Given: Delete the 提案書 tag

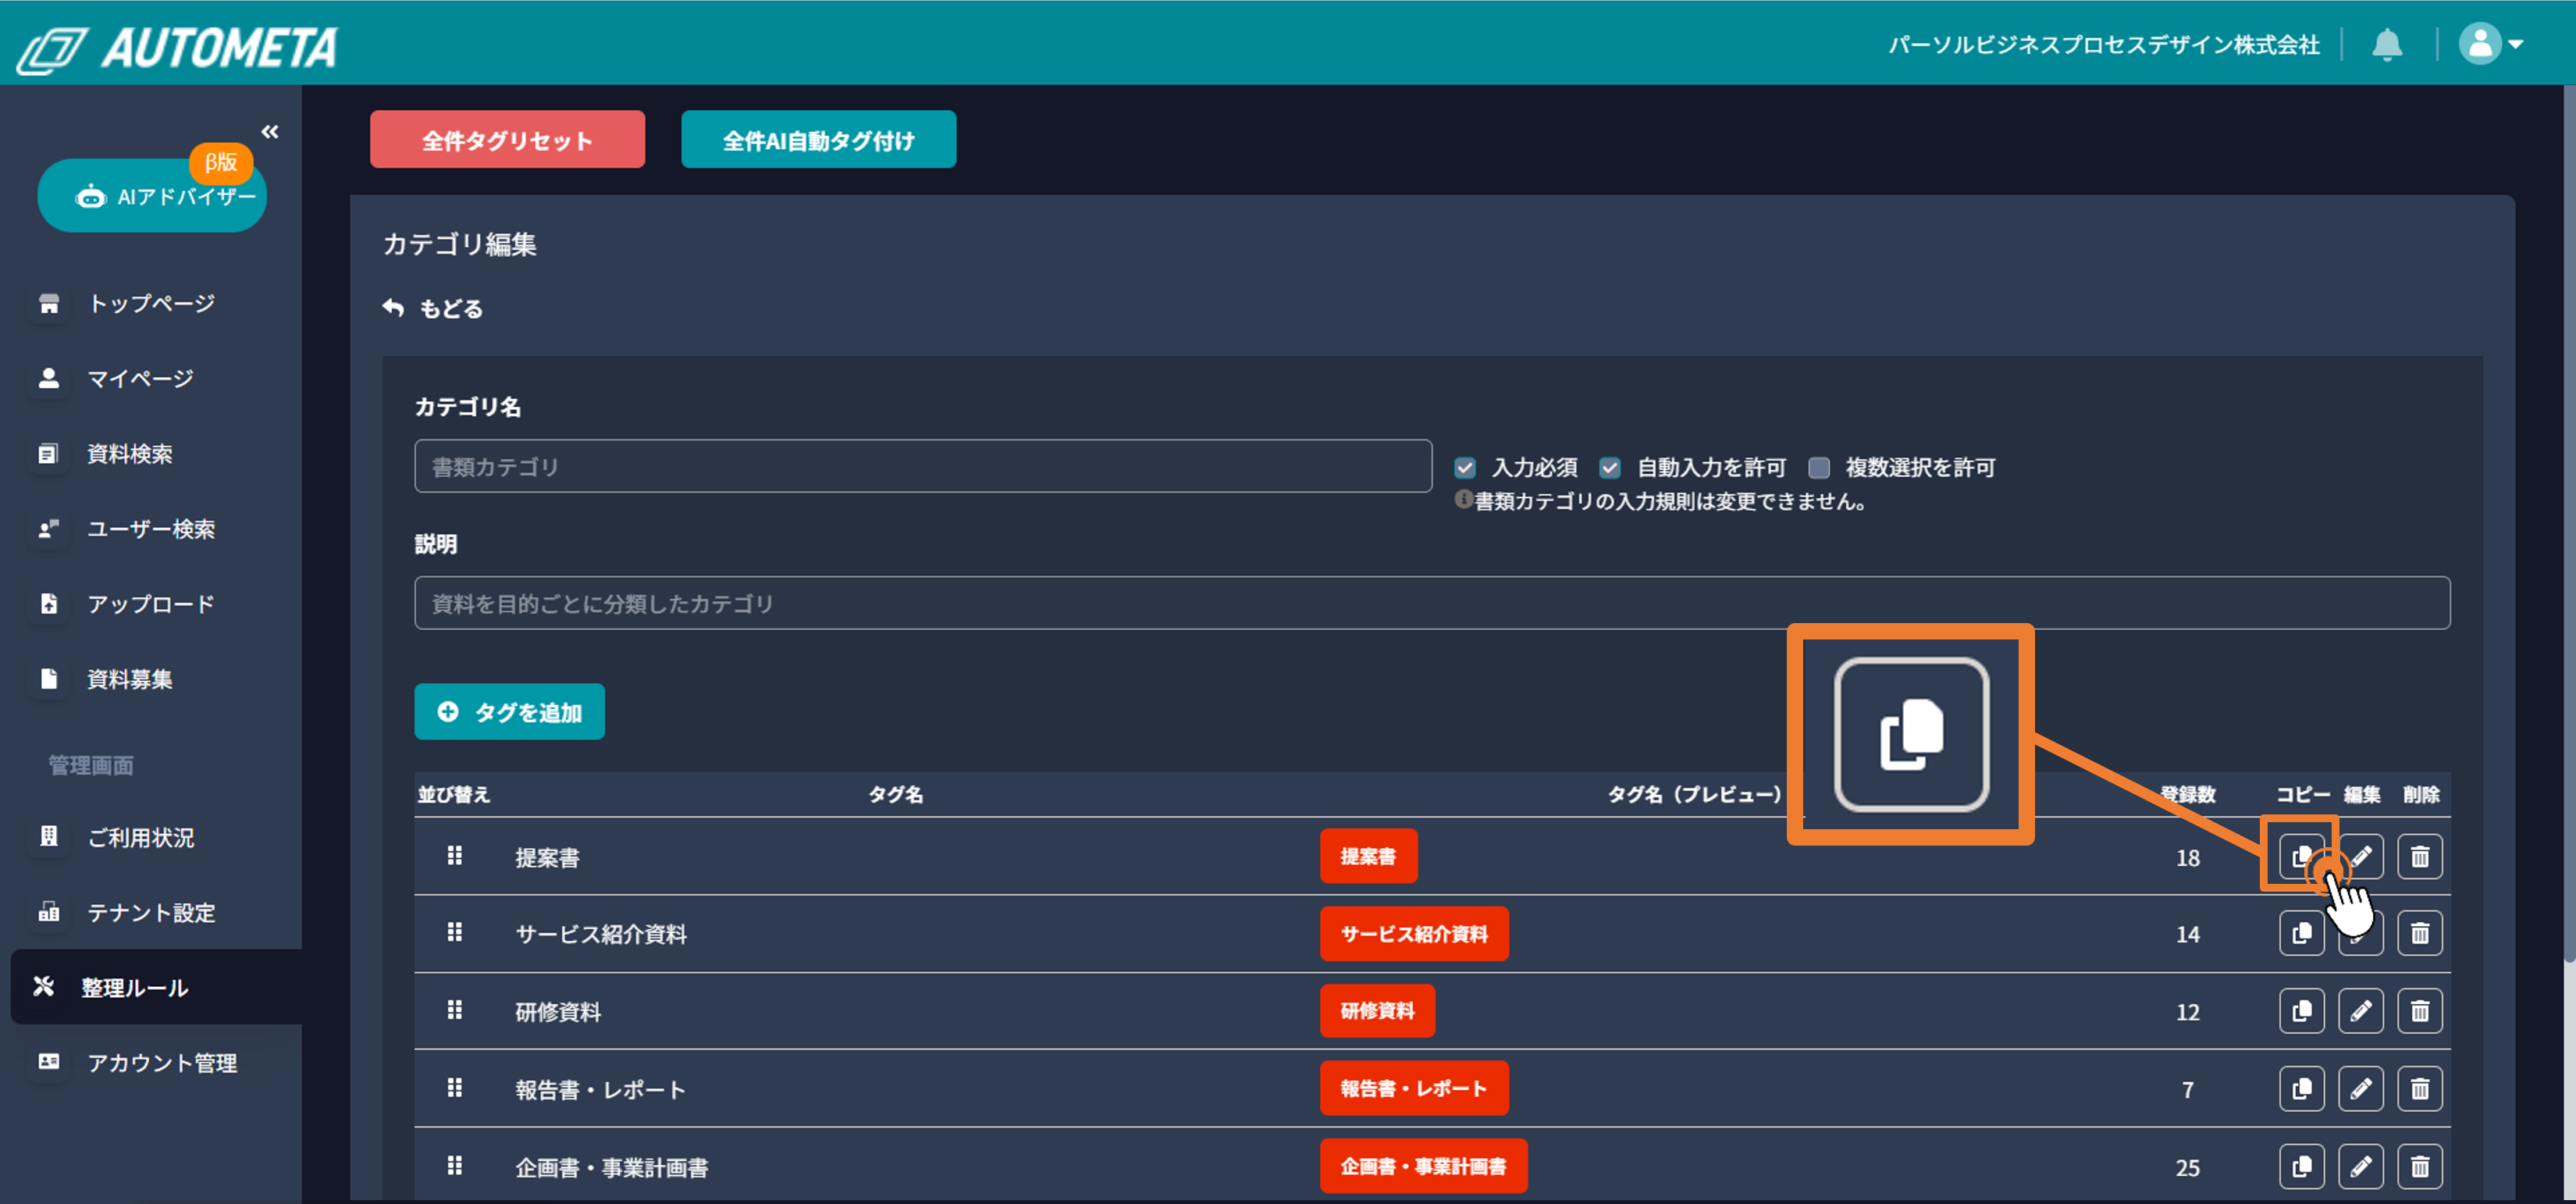Looking at the screenshot, I should pyautogui.click(x=2420, y=856).
